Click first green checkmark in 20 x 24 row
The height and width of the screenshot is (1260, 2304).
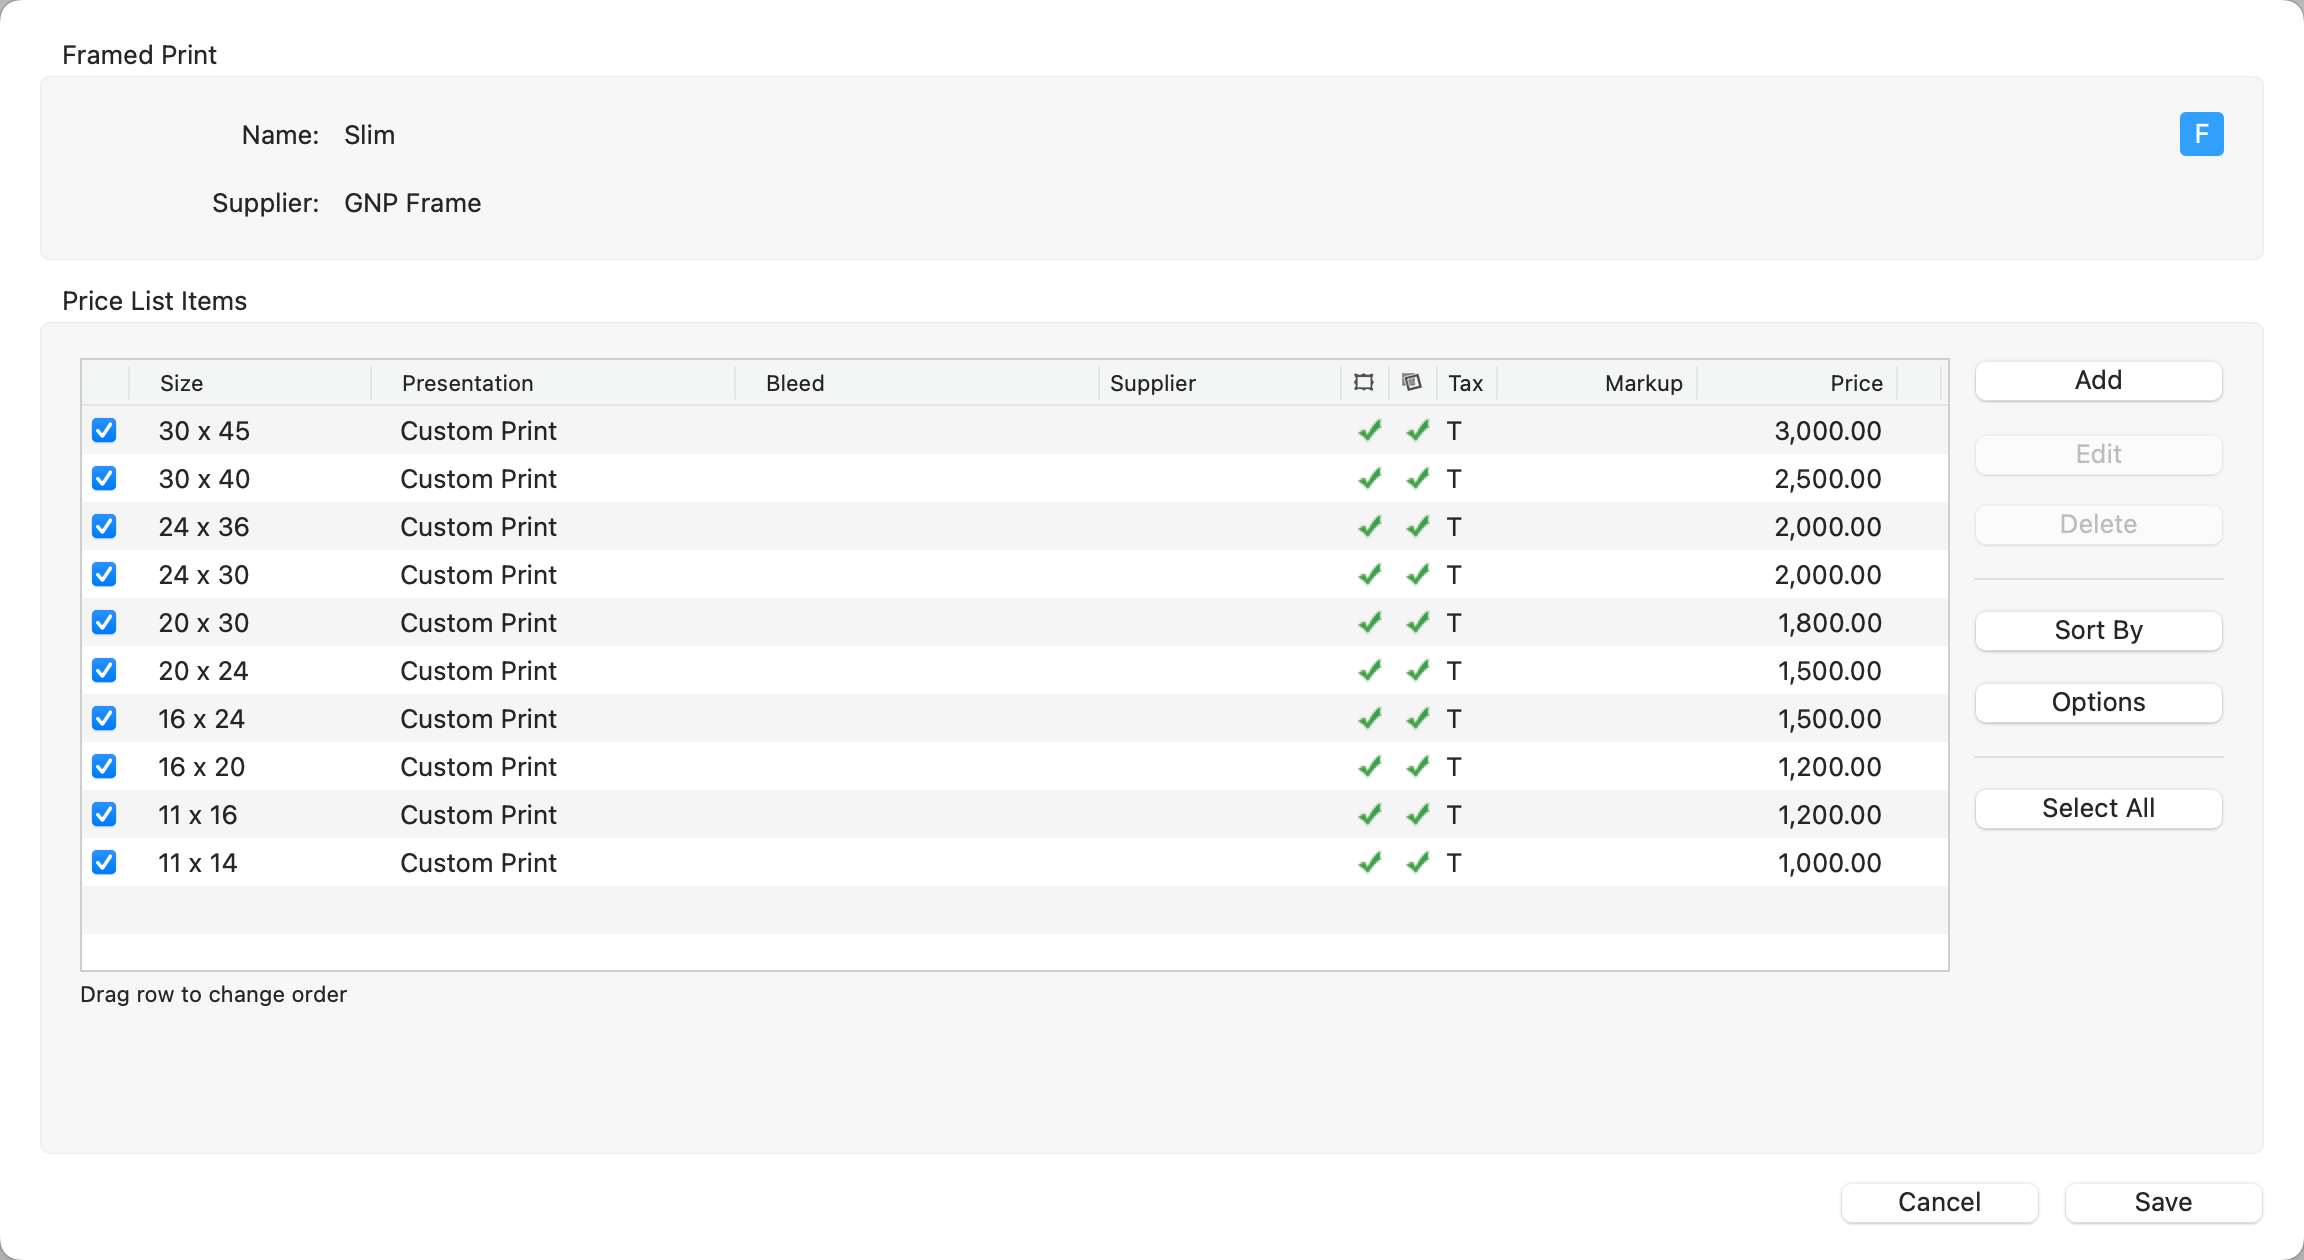[x=1369, y=671]
